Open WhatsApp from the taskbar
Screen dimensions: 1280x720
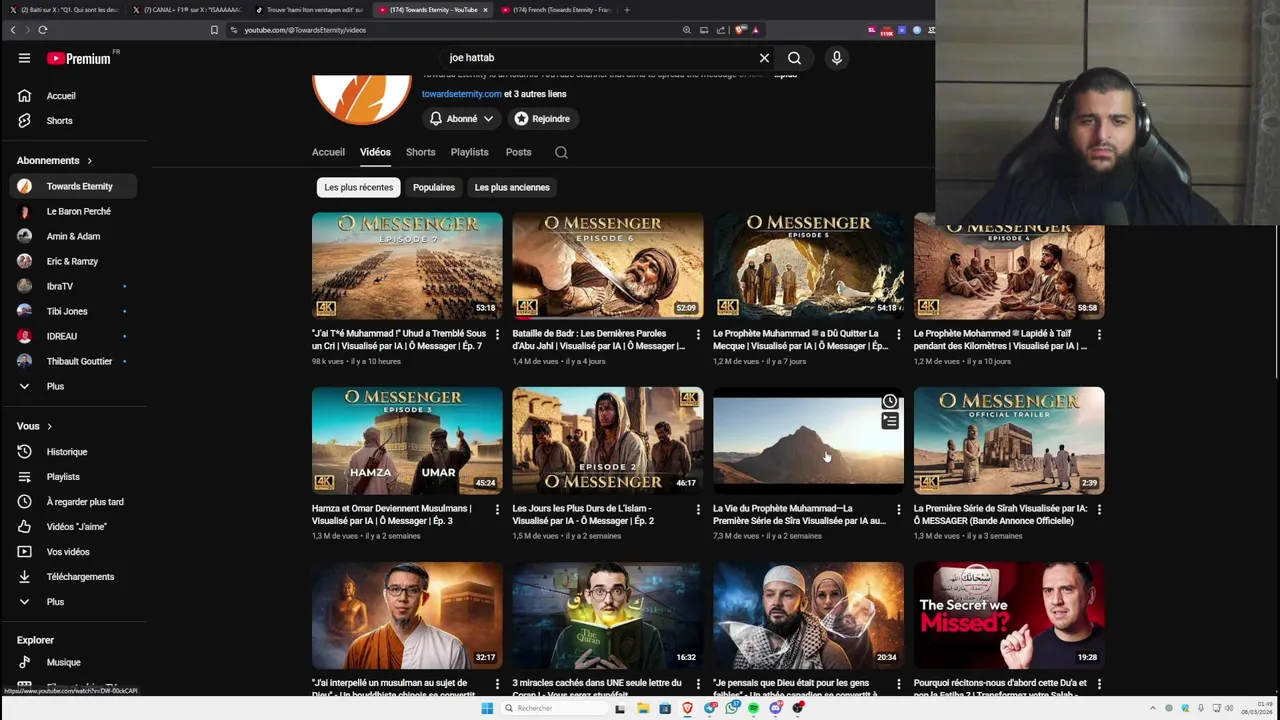coord(732,708)
